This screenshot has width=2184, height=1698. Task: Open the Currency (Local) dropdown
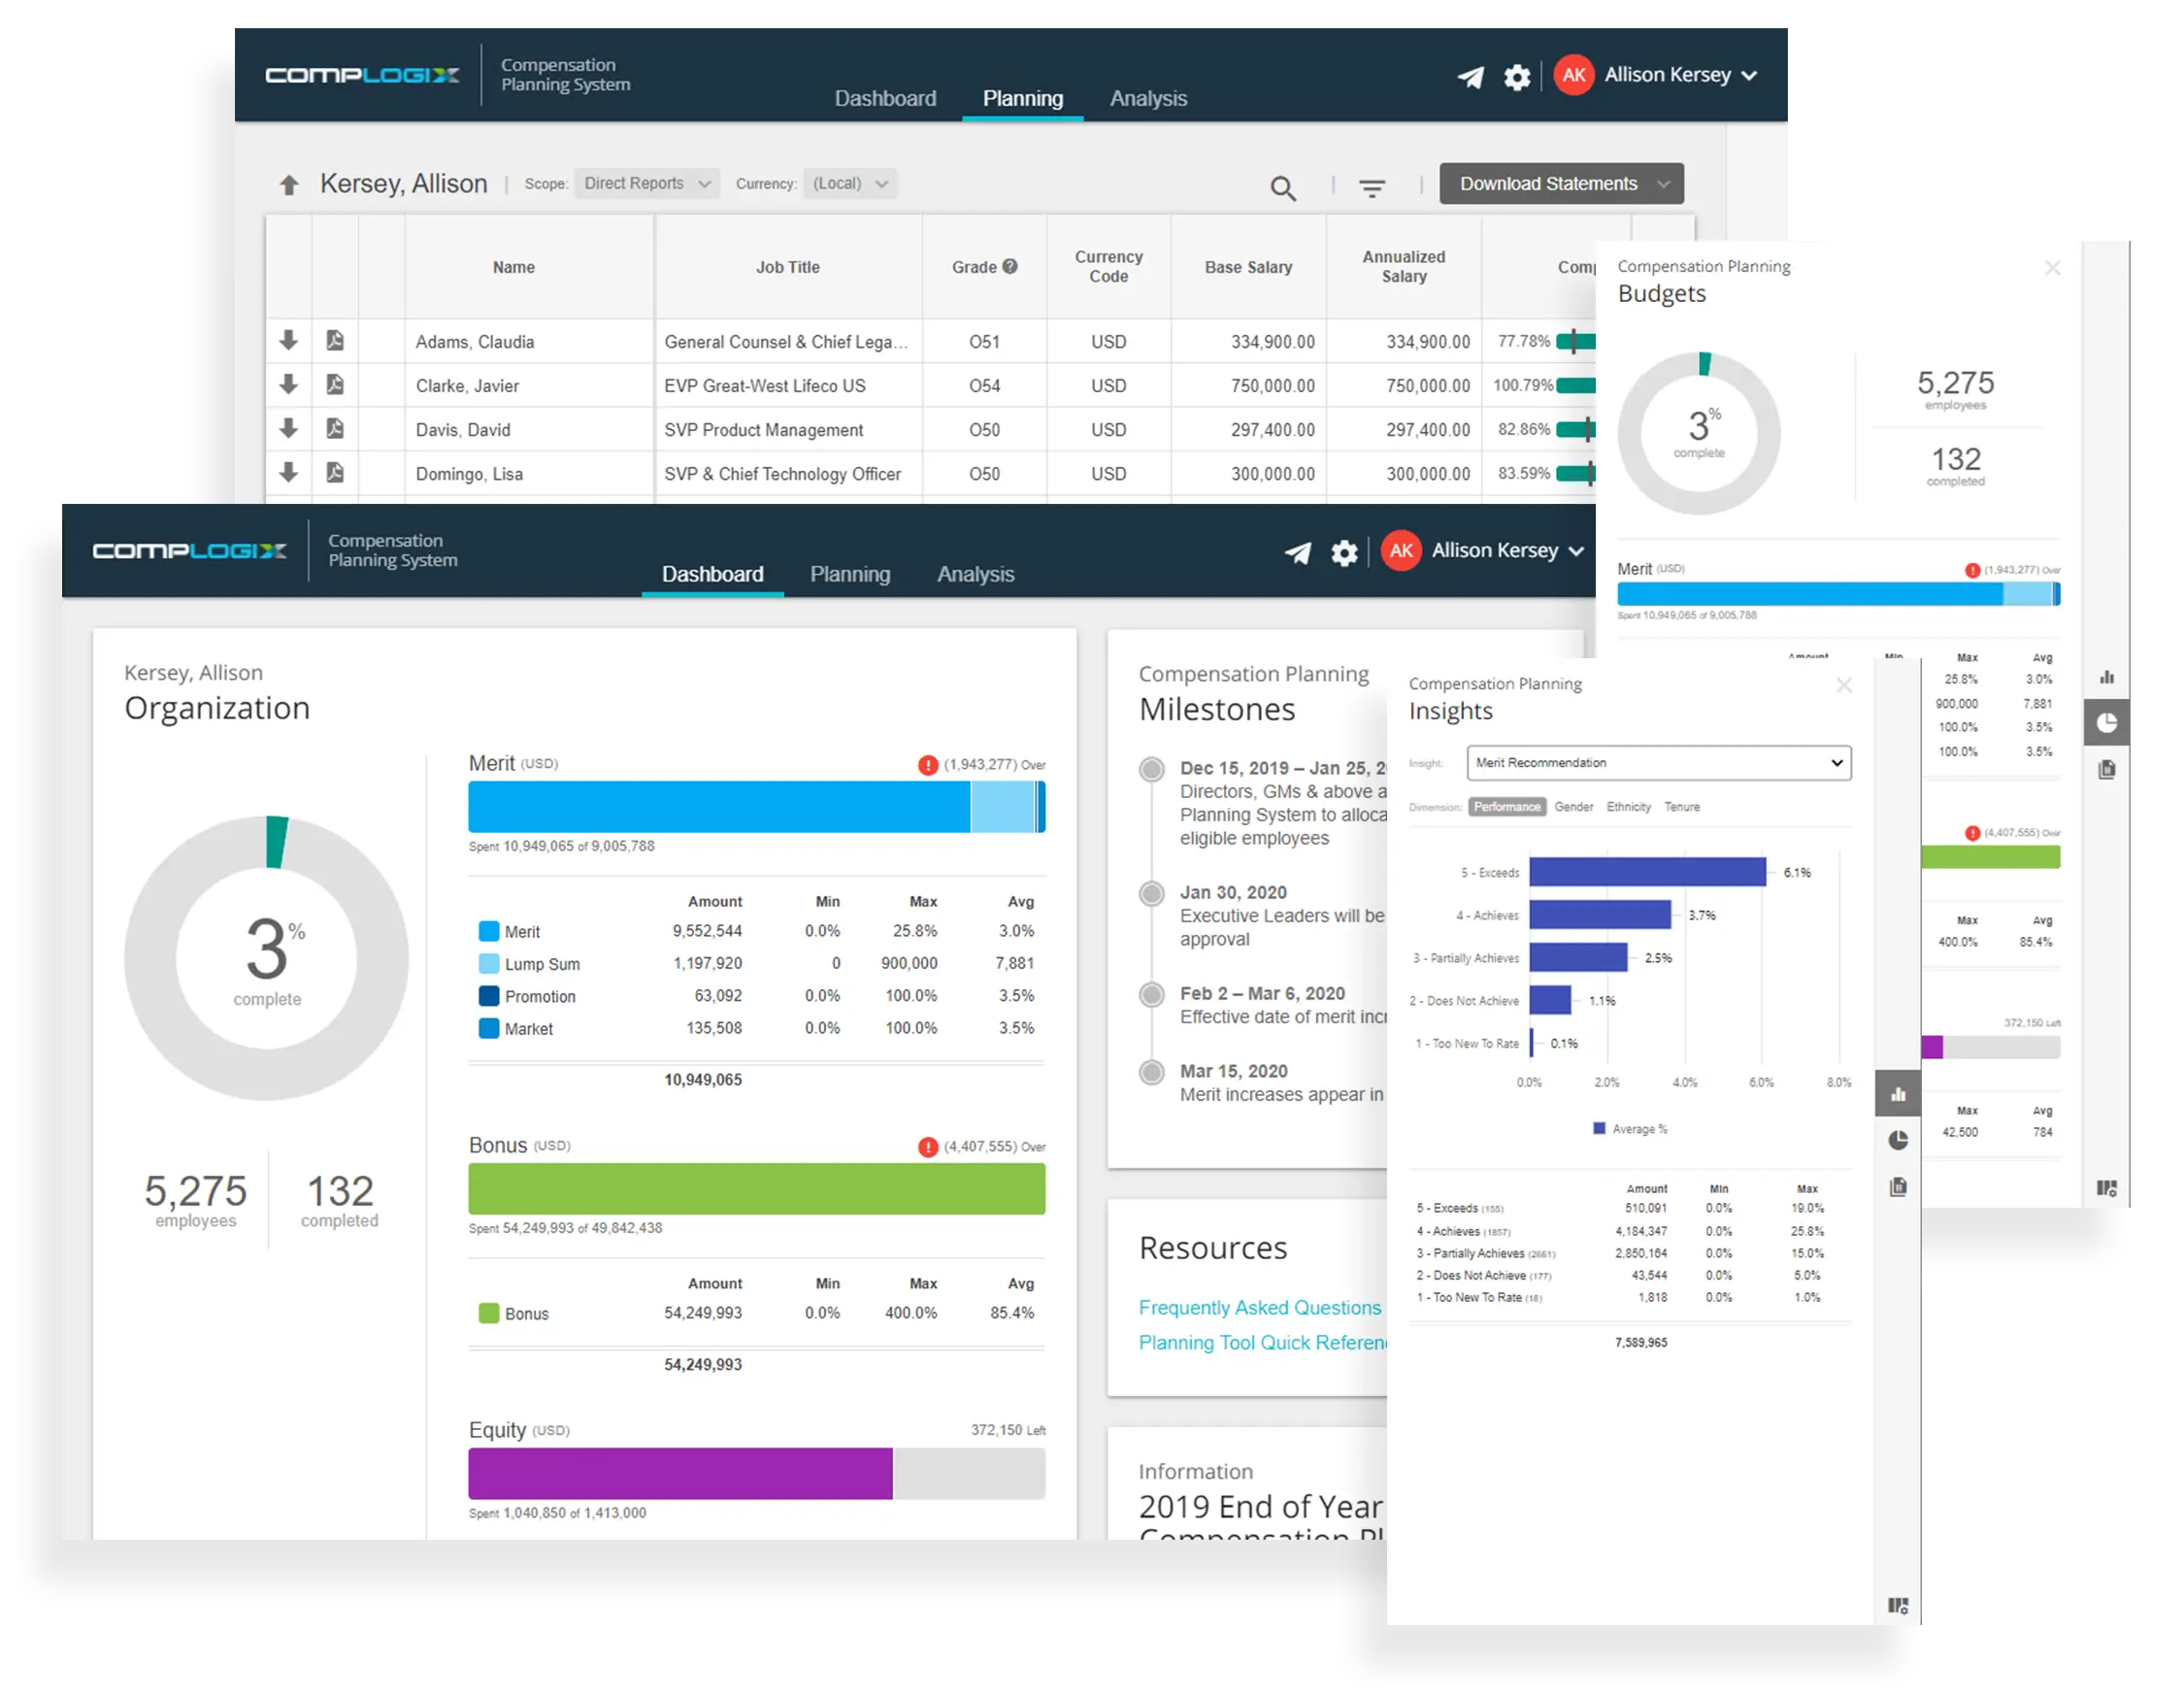click(x=849, y=184)
